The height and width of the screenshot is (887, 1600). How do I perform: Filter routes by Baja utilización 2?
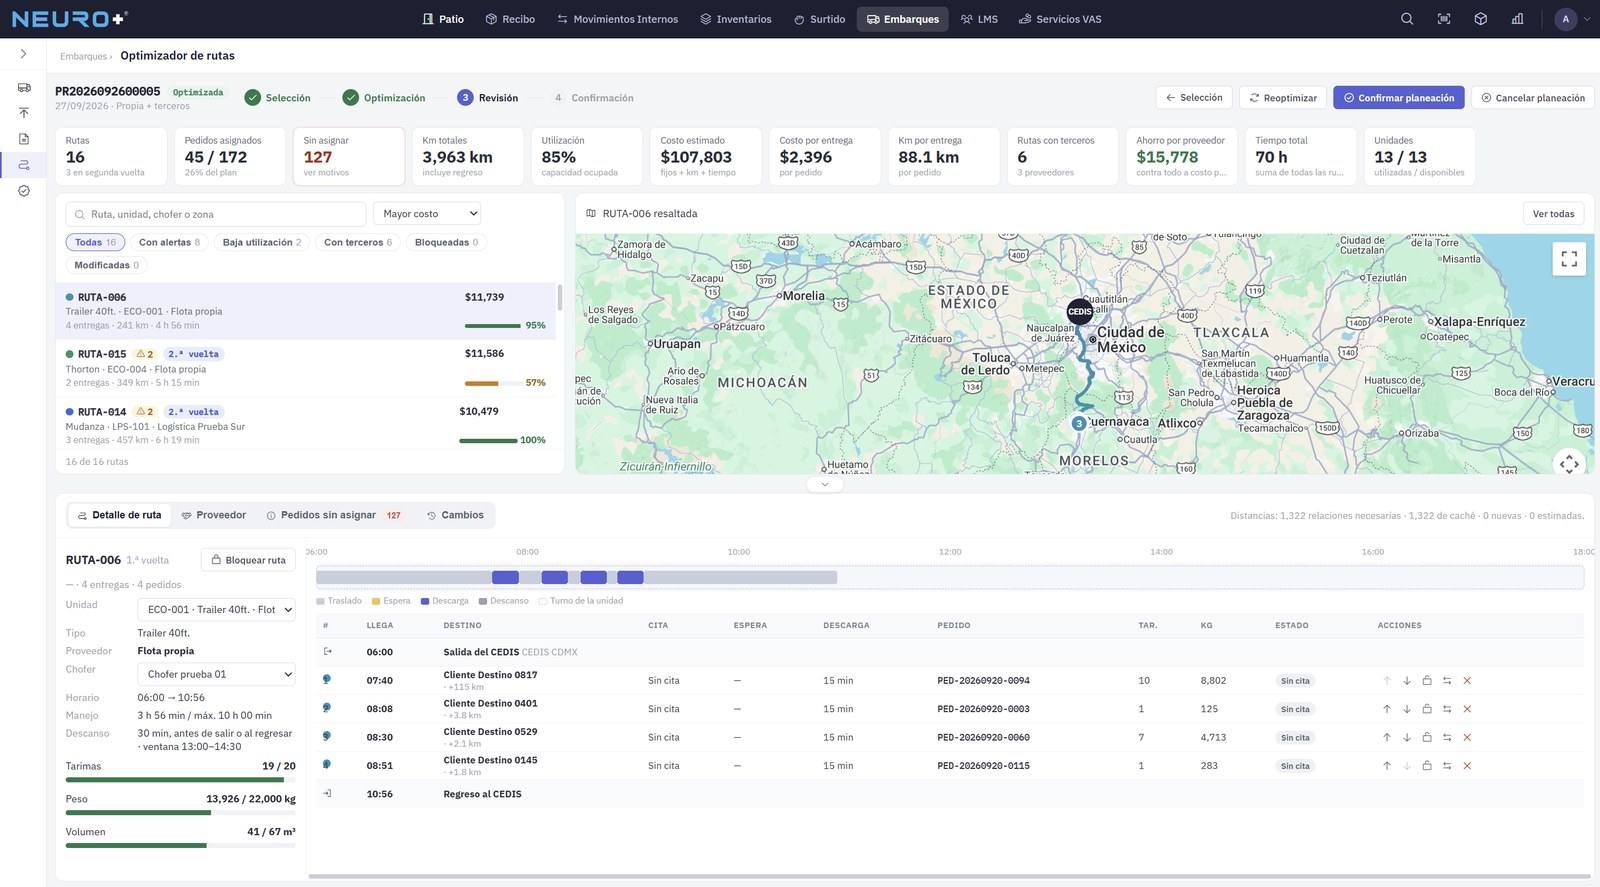pyautogui.click(x=262, y=242)
